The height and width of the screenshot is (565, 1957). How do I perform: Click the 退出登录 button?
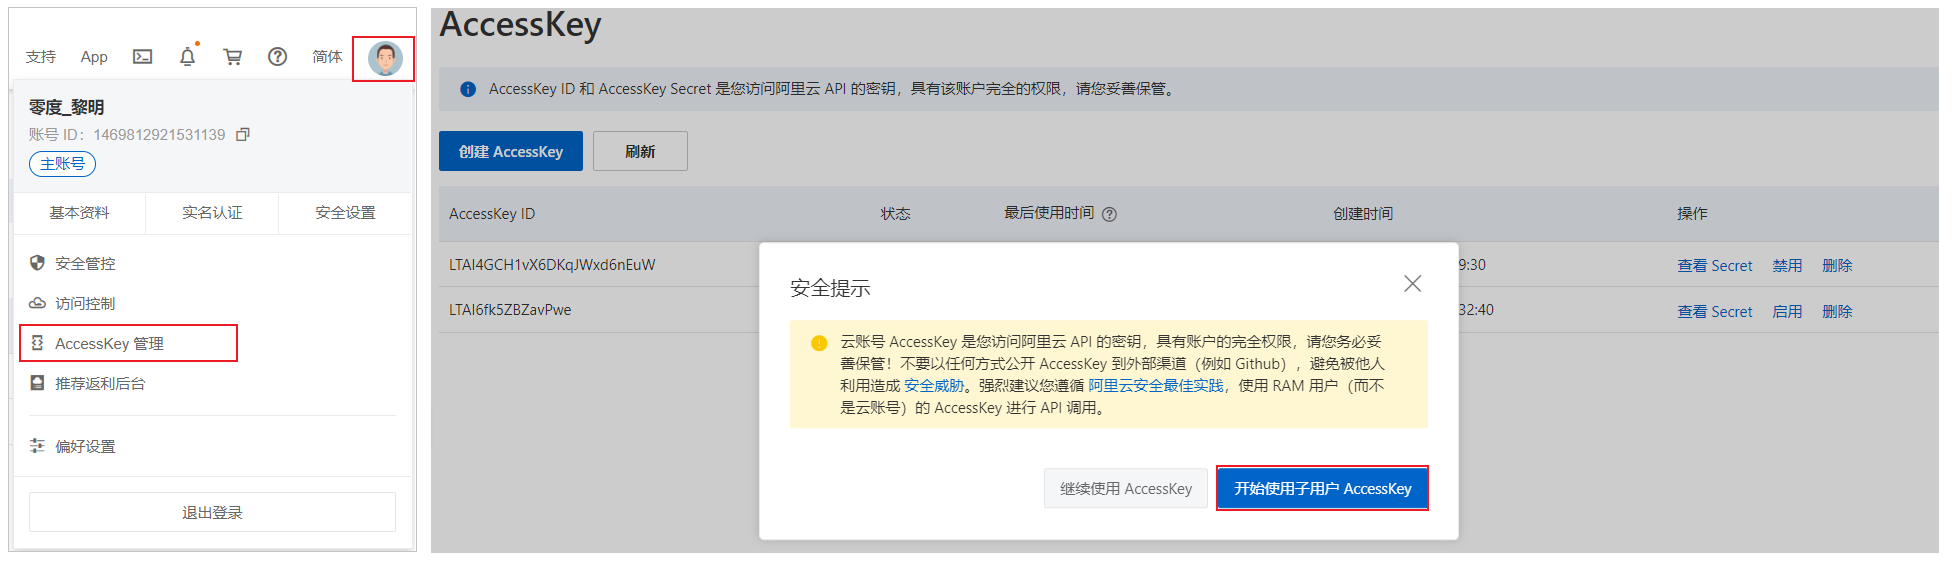tap(212, 512)
